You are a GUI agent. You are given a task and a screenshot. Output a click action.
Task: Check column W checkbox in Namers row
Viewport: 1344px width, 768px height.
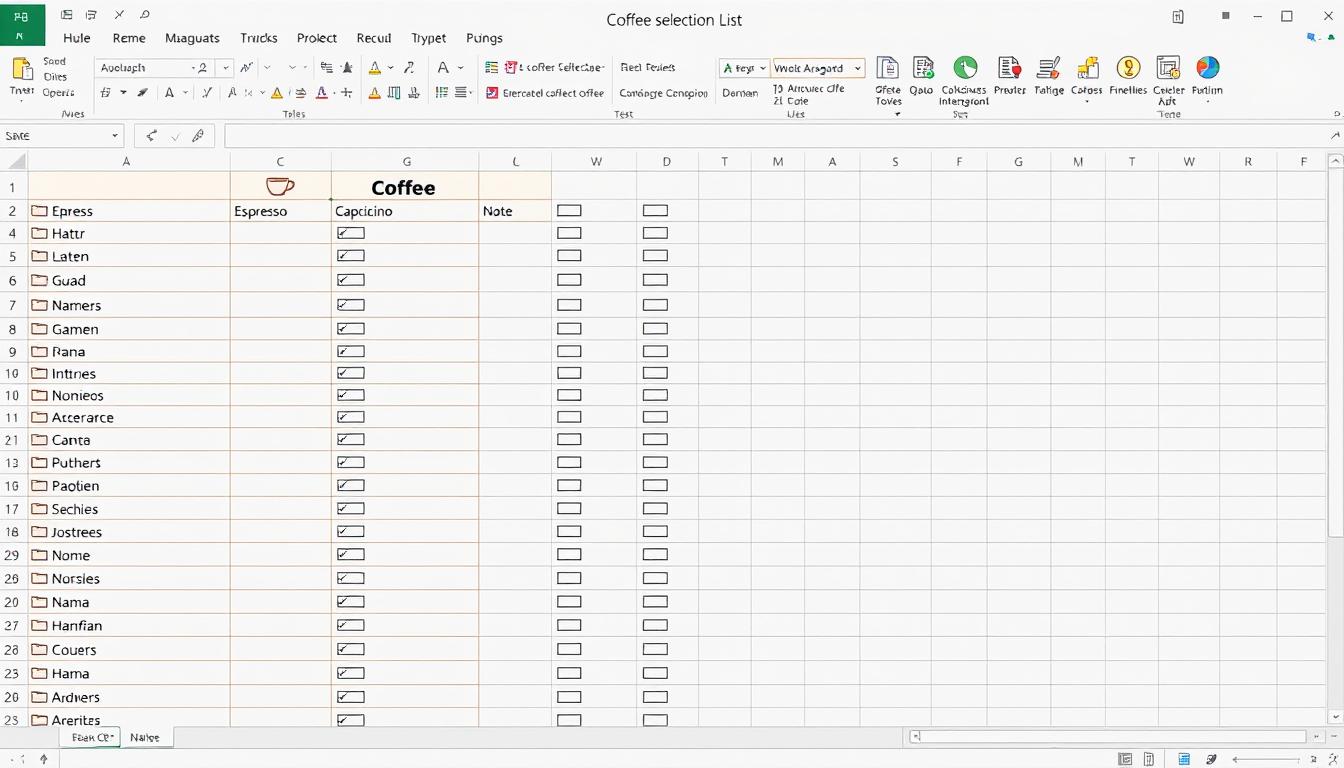[x=569, y=305]
